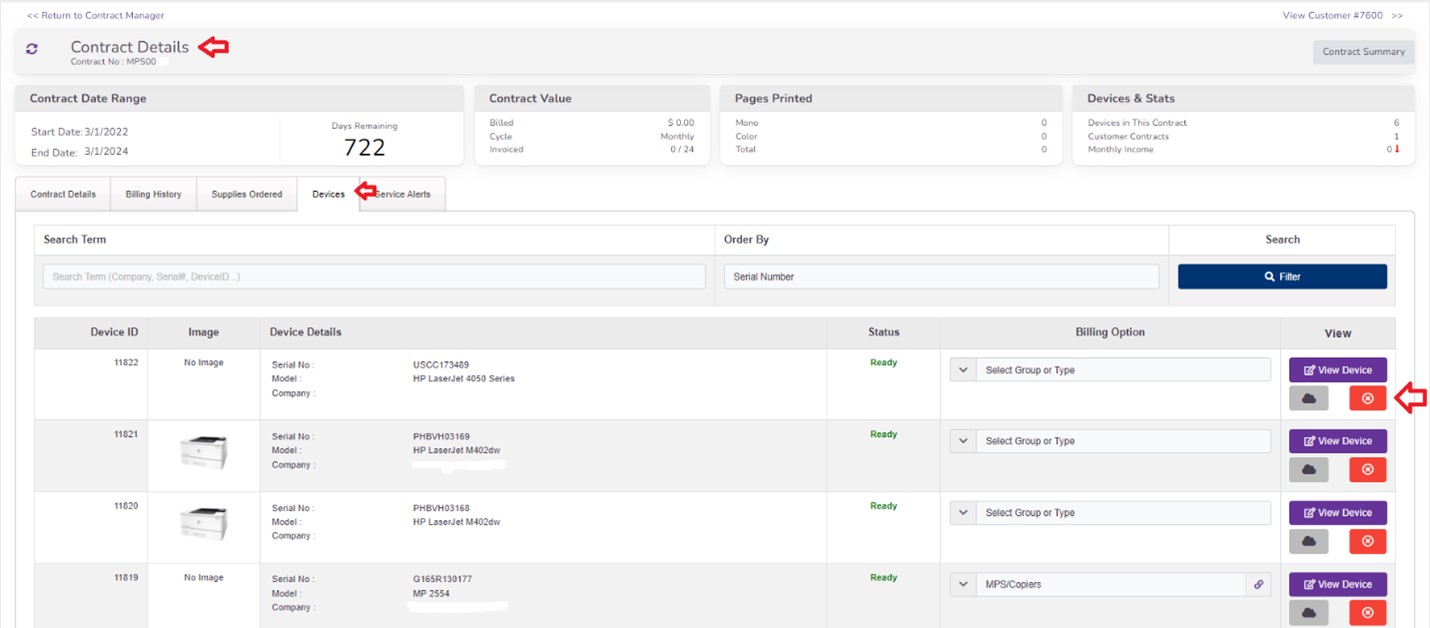Click the refresh icon beside Contract Details

pyautogui.click(x=32, y=49)
